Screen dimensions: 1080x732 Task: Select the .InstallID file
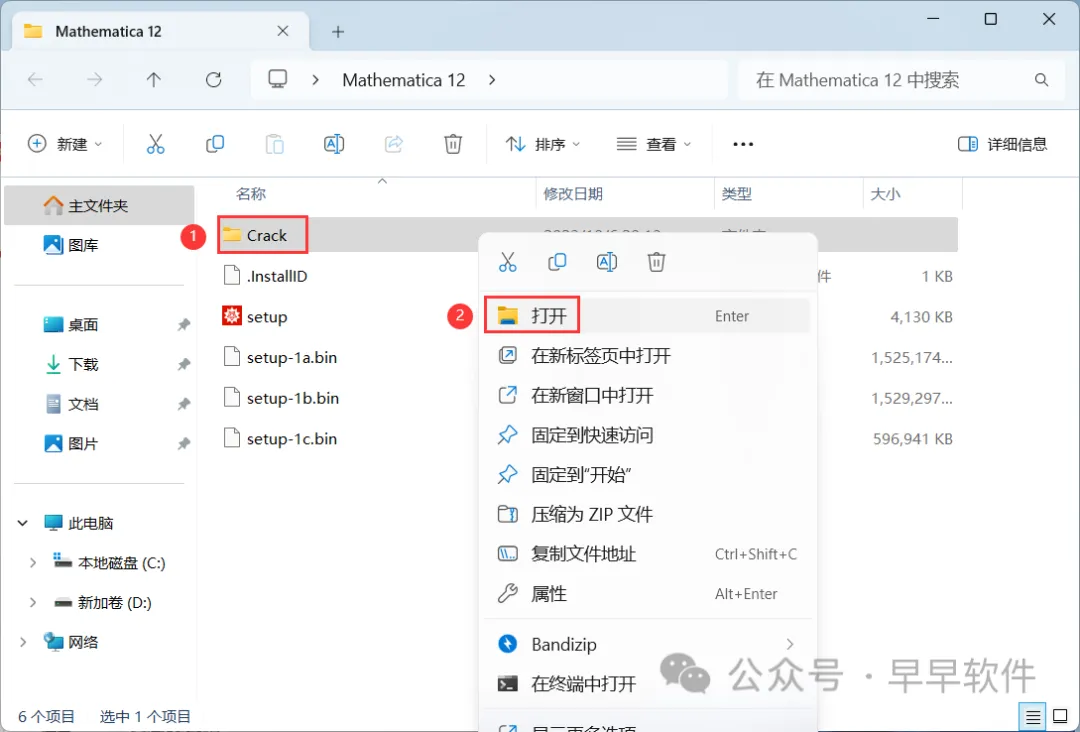coord(266,276)
